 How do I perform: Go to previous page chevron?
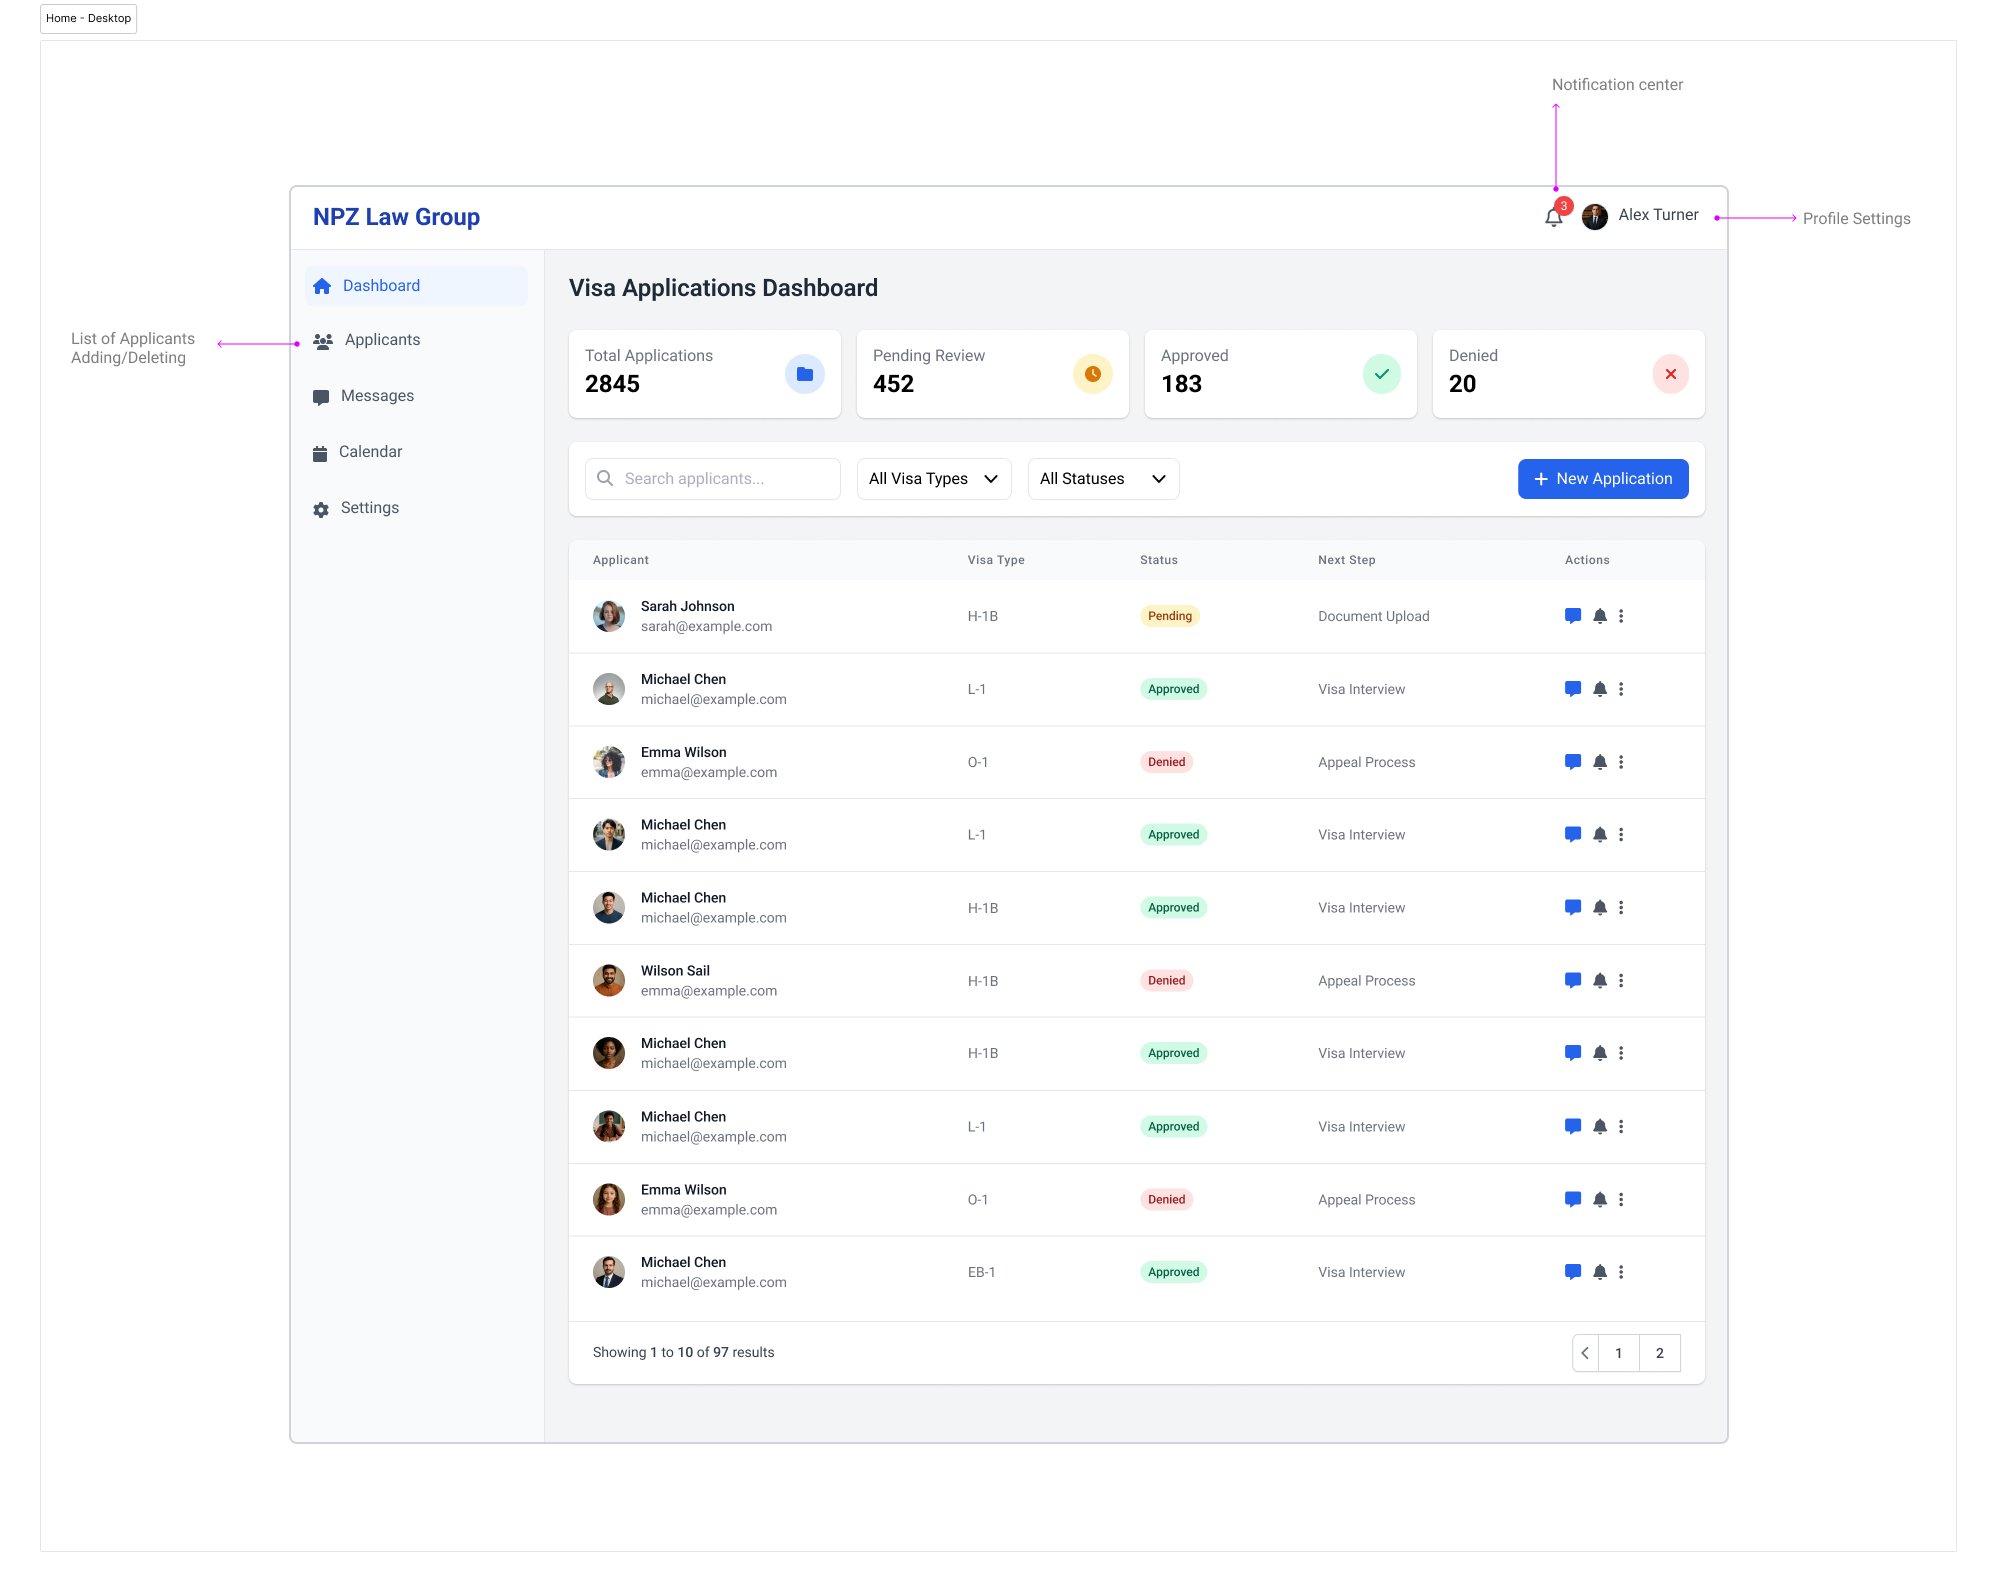1584,1353
